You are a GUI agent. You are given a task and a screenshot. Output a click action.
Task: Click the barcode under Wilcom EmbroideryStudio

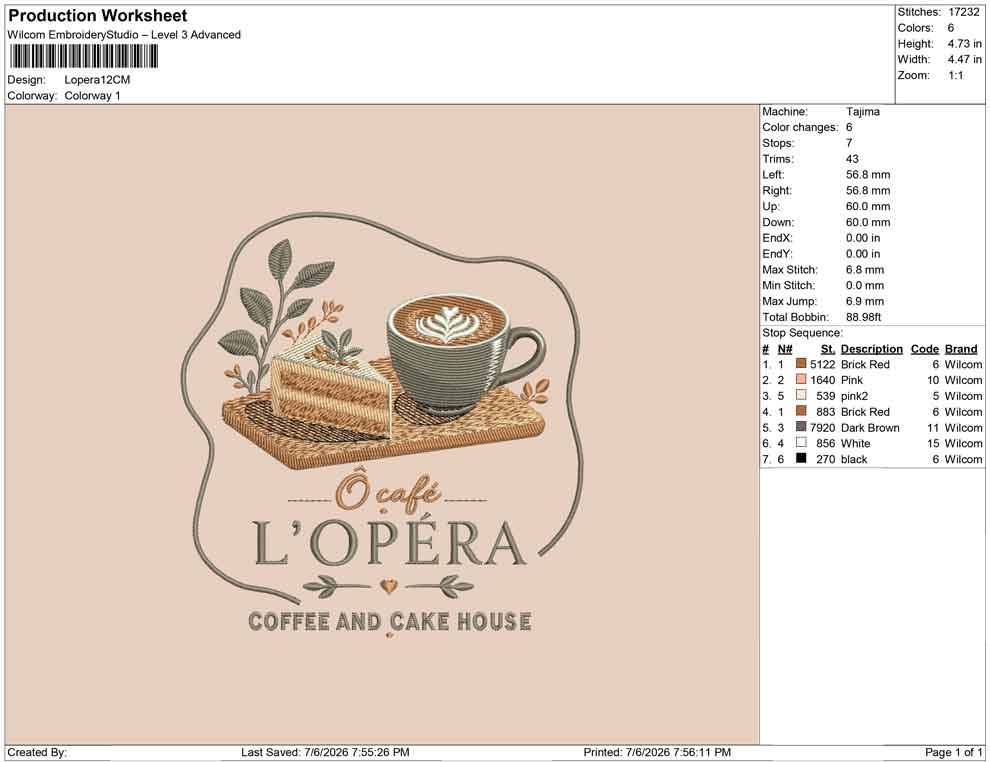(x=83, y=57)
